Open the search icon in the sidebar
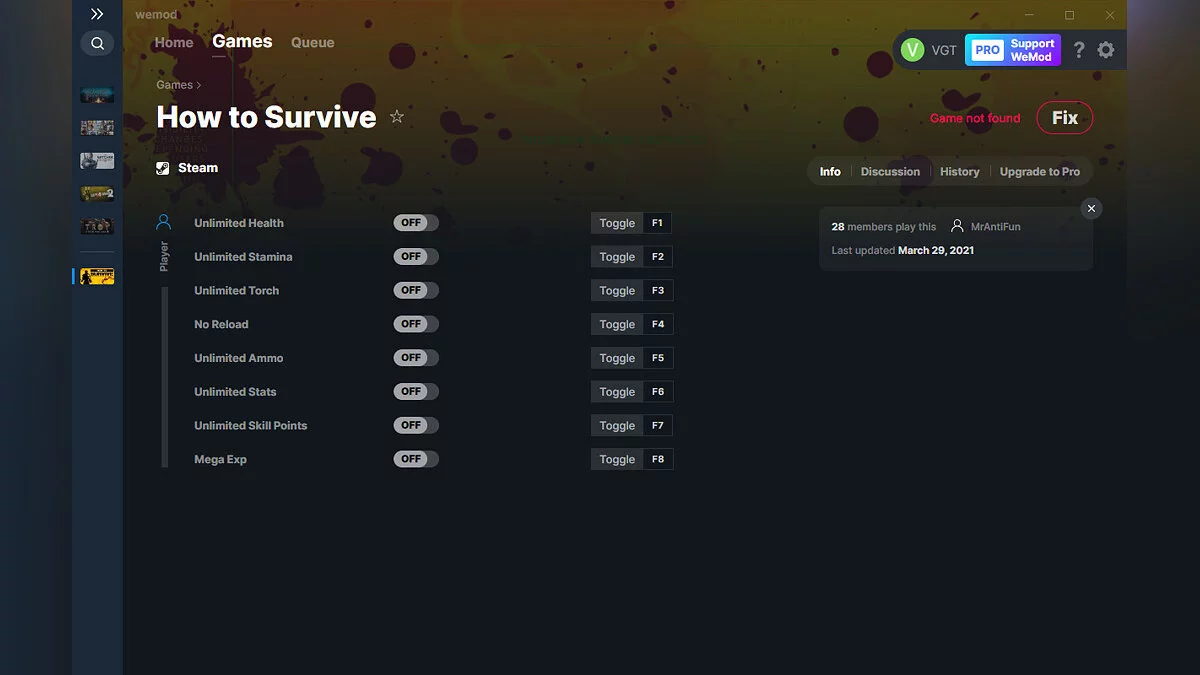The image size is (1200, 675). coord(97,43)
